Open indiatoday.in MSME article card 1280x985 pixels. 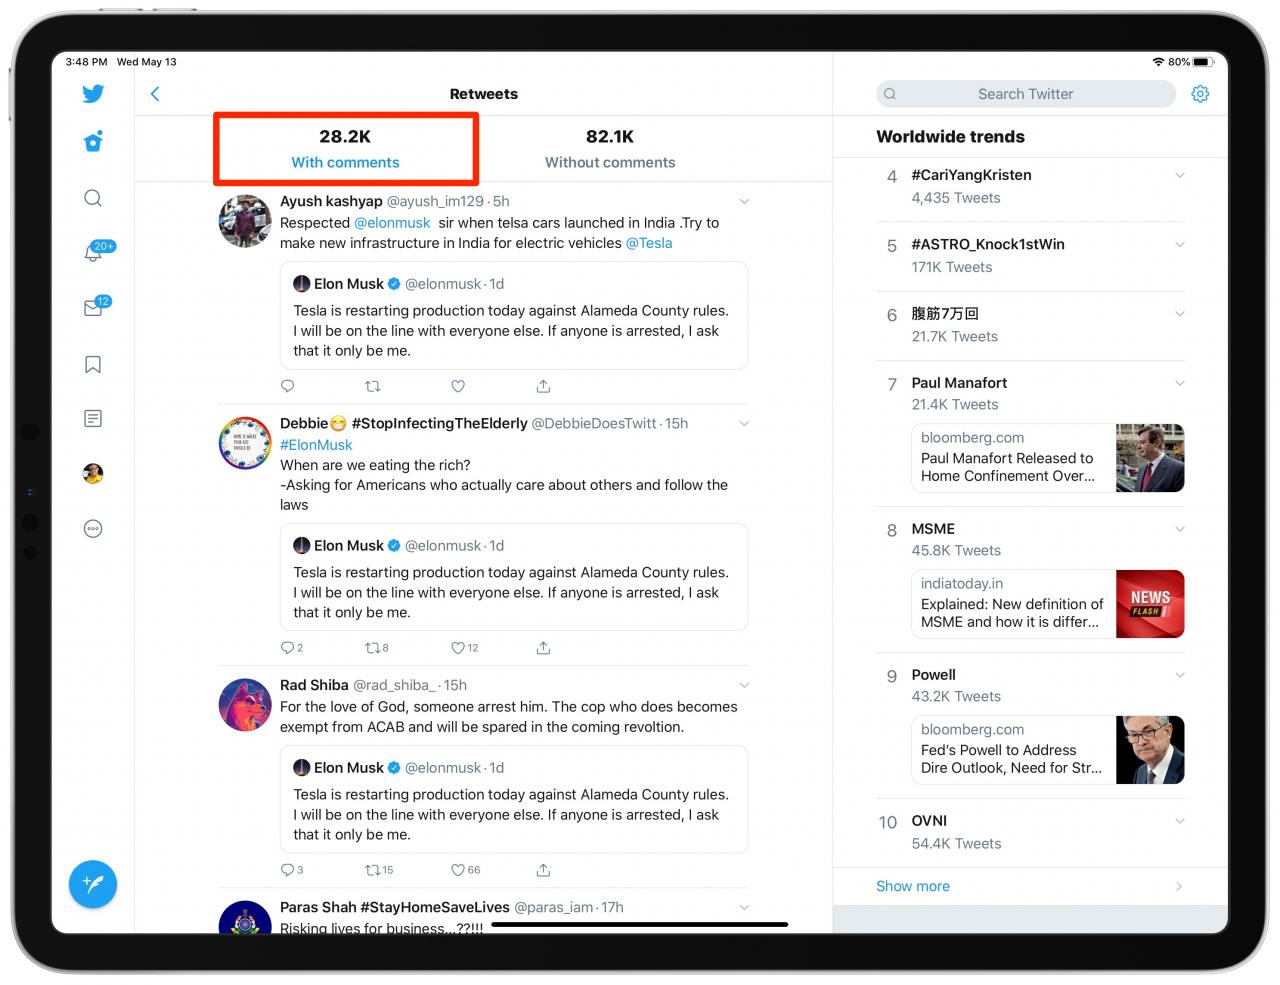[1048, 604]
